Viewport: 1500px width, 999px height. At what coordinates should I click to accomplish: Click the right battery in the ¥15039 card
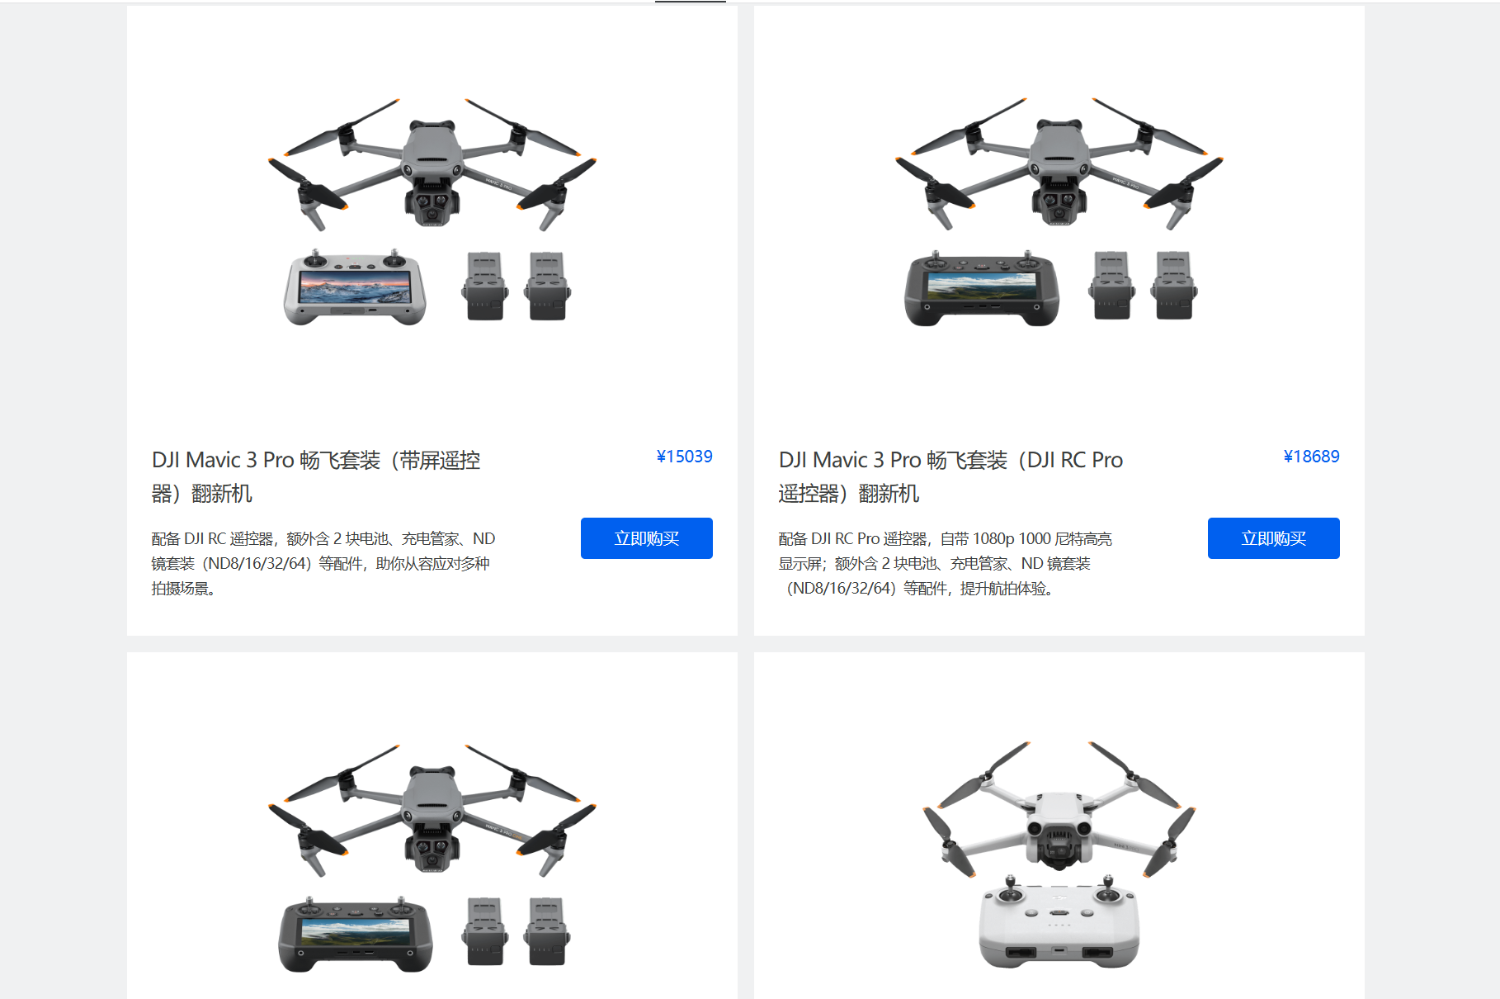pos(547,286)
